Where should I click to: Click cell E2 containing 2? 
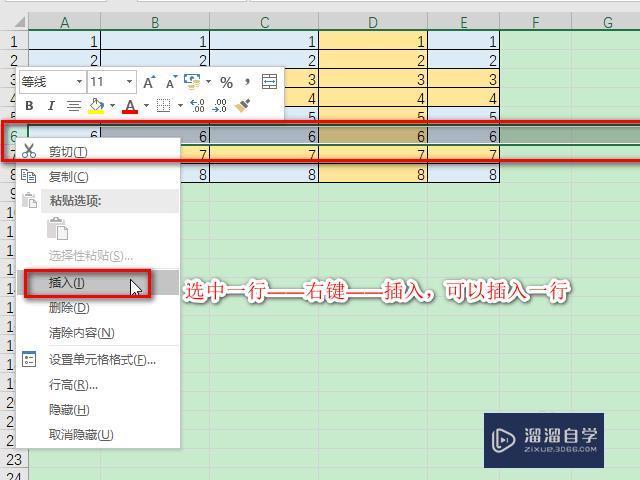pyautogui.click(x=464, y=60)
